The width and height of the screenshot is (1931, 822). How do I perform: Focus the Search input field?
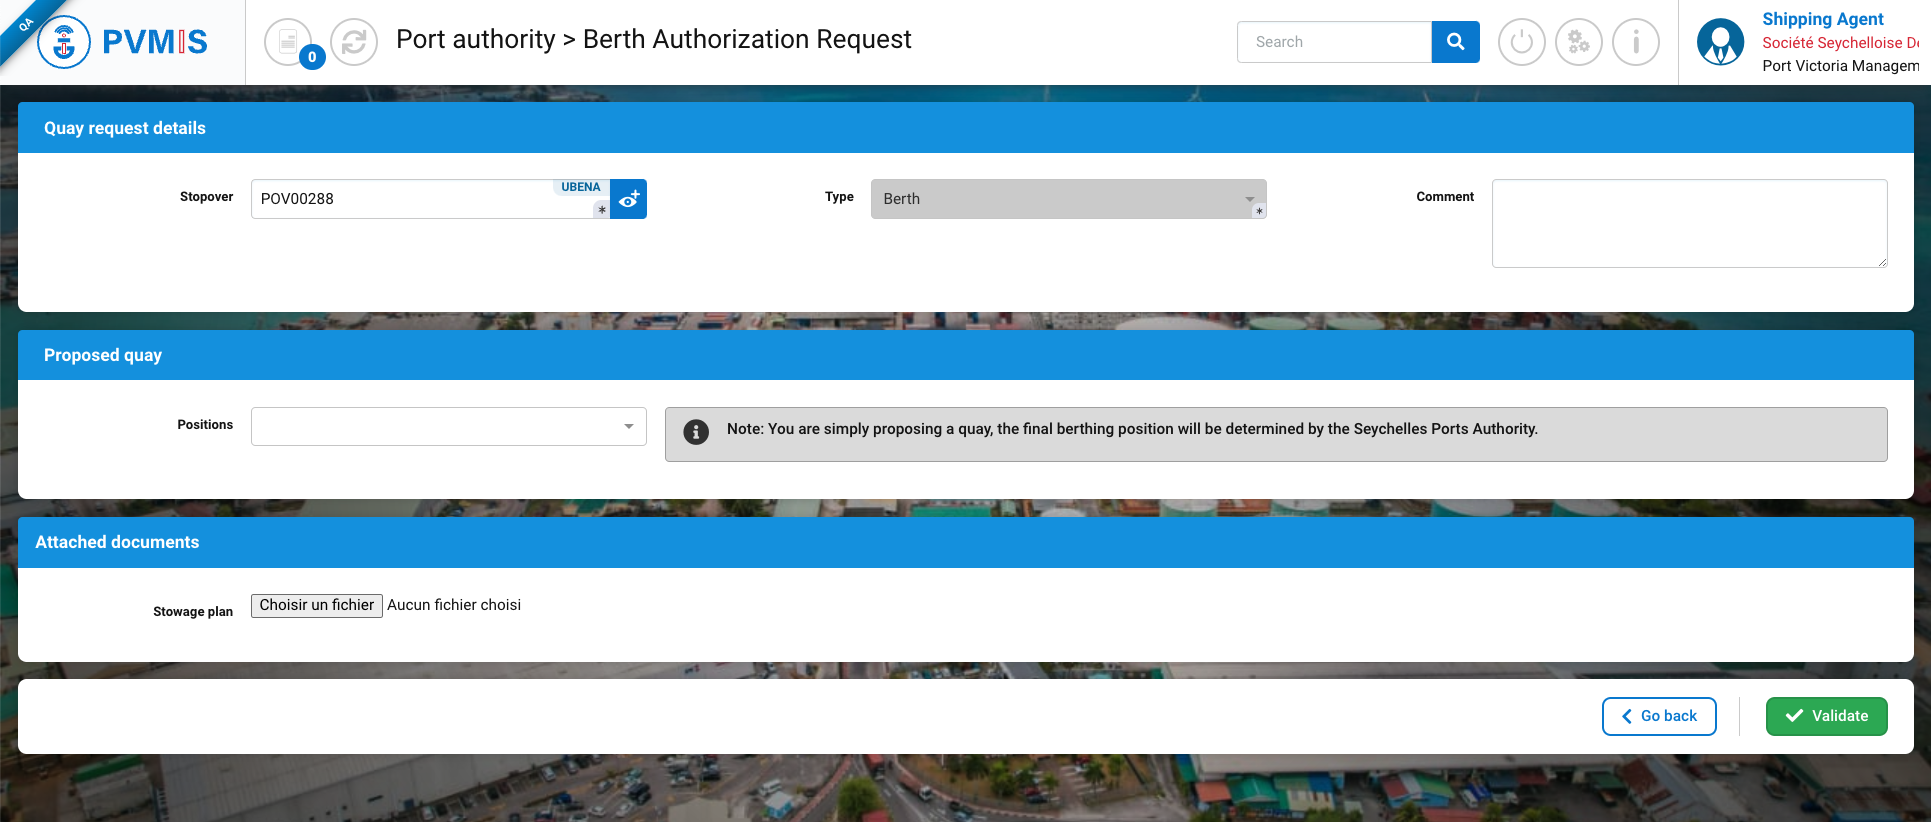coord(1334,42)
